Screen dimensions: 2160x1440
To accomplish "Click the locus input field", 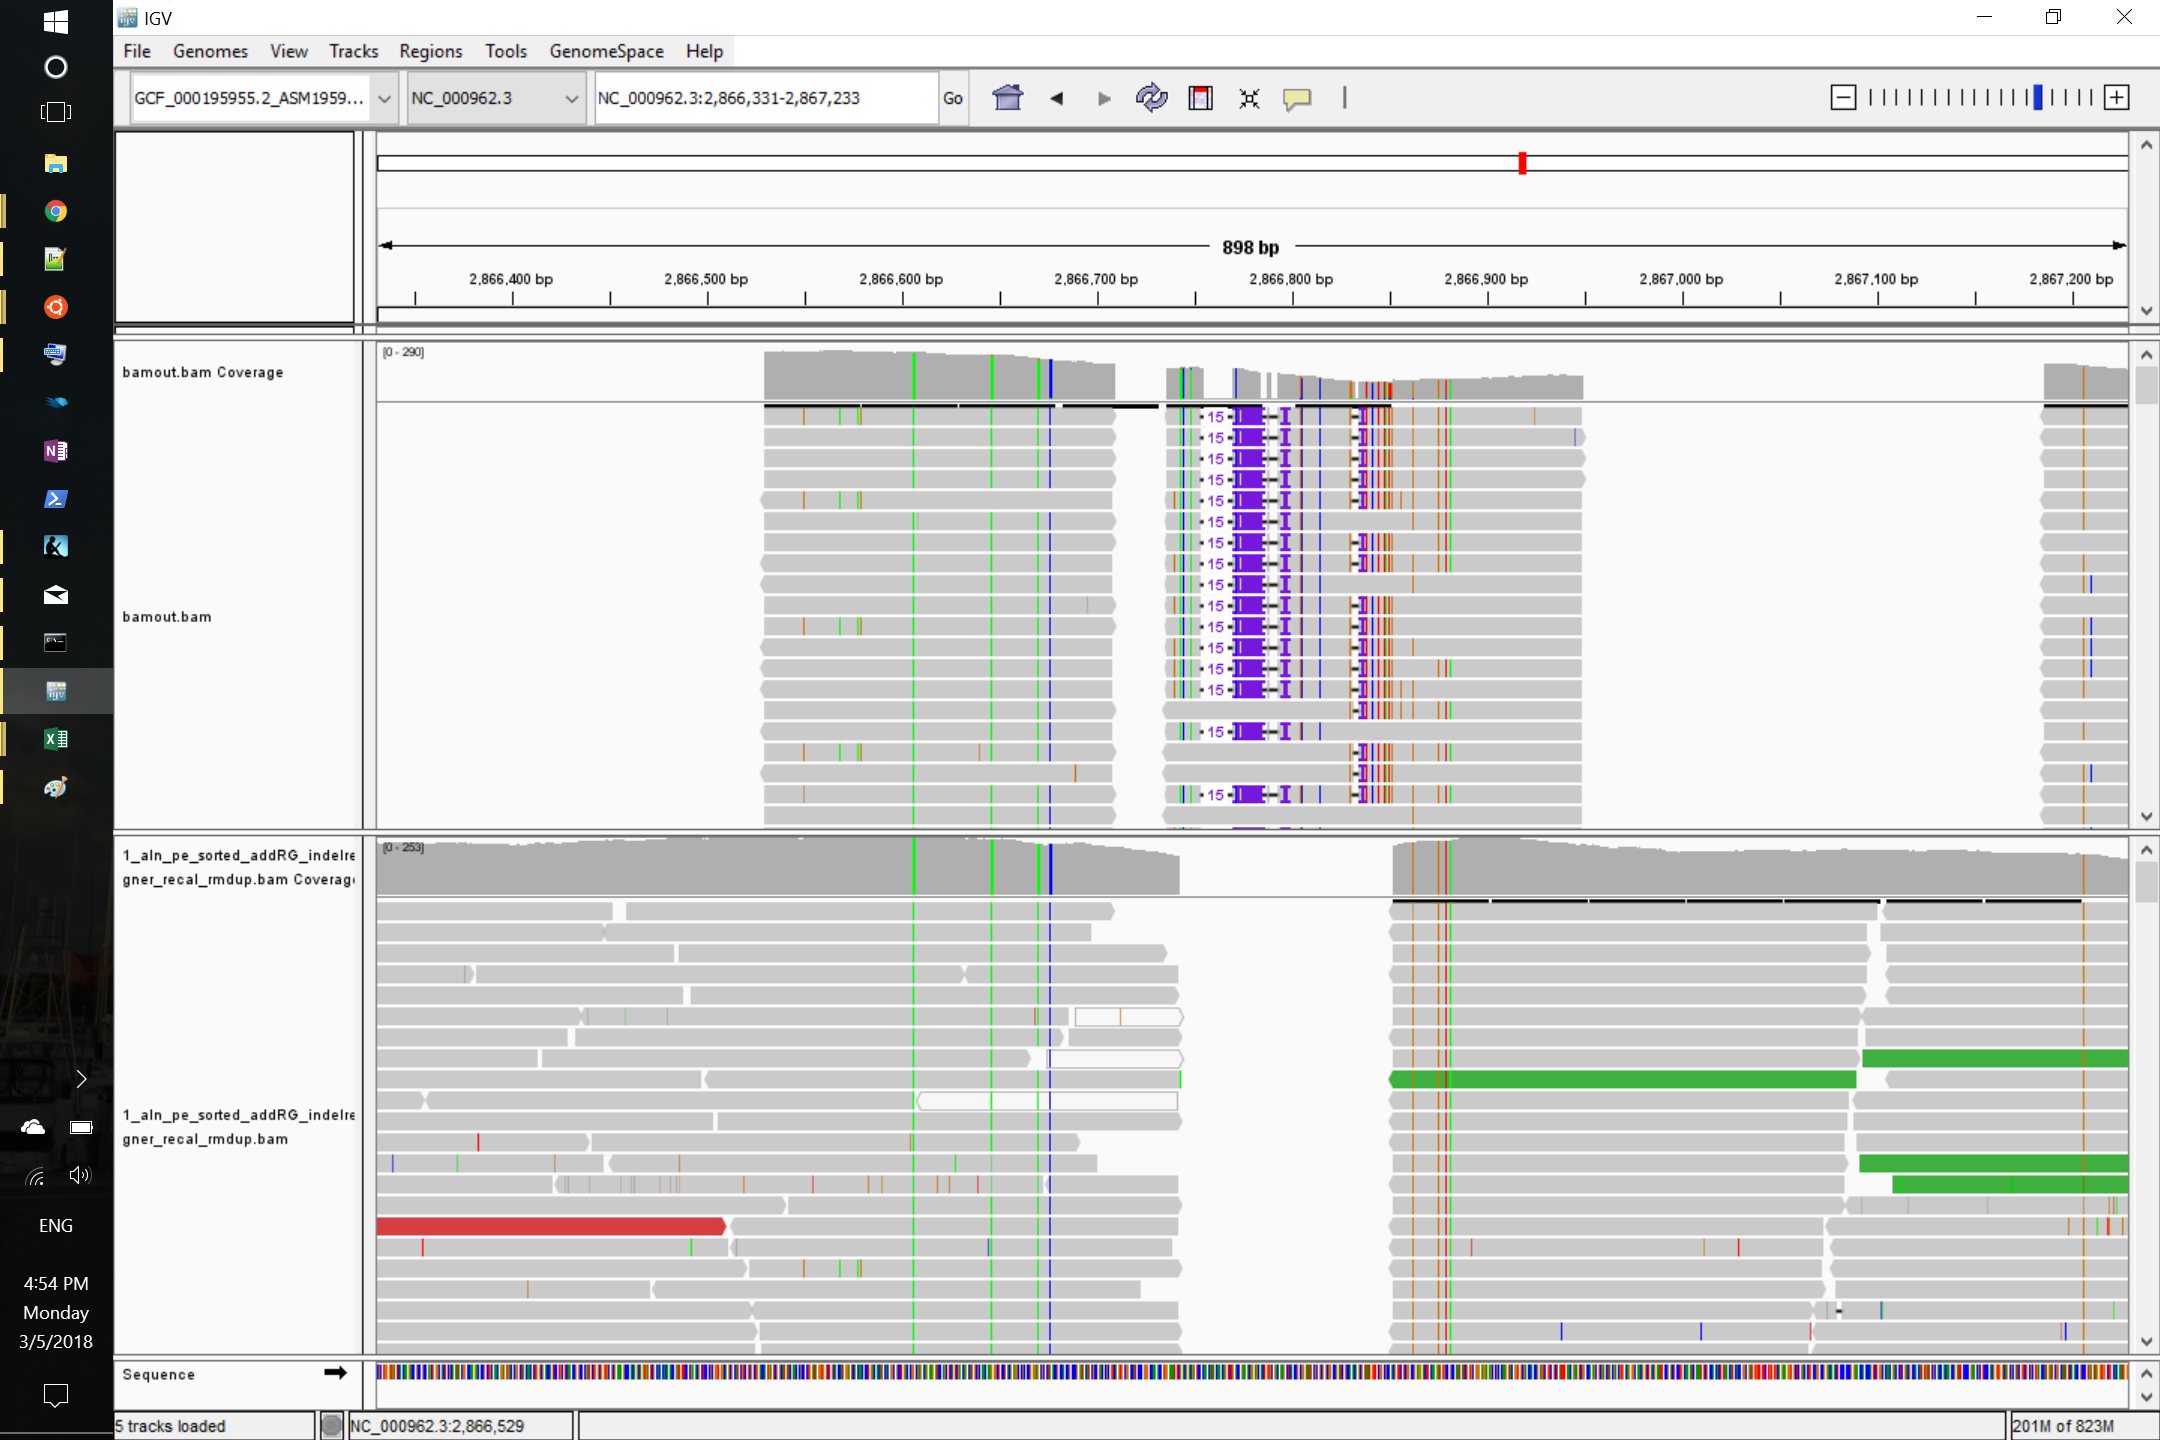I will pyautogui.click(x=766, y=98).
